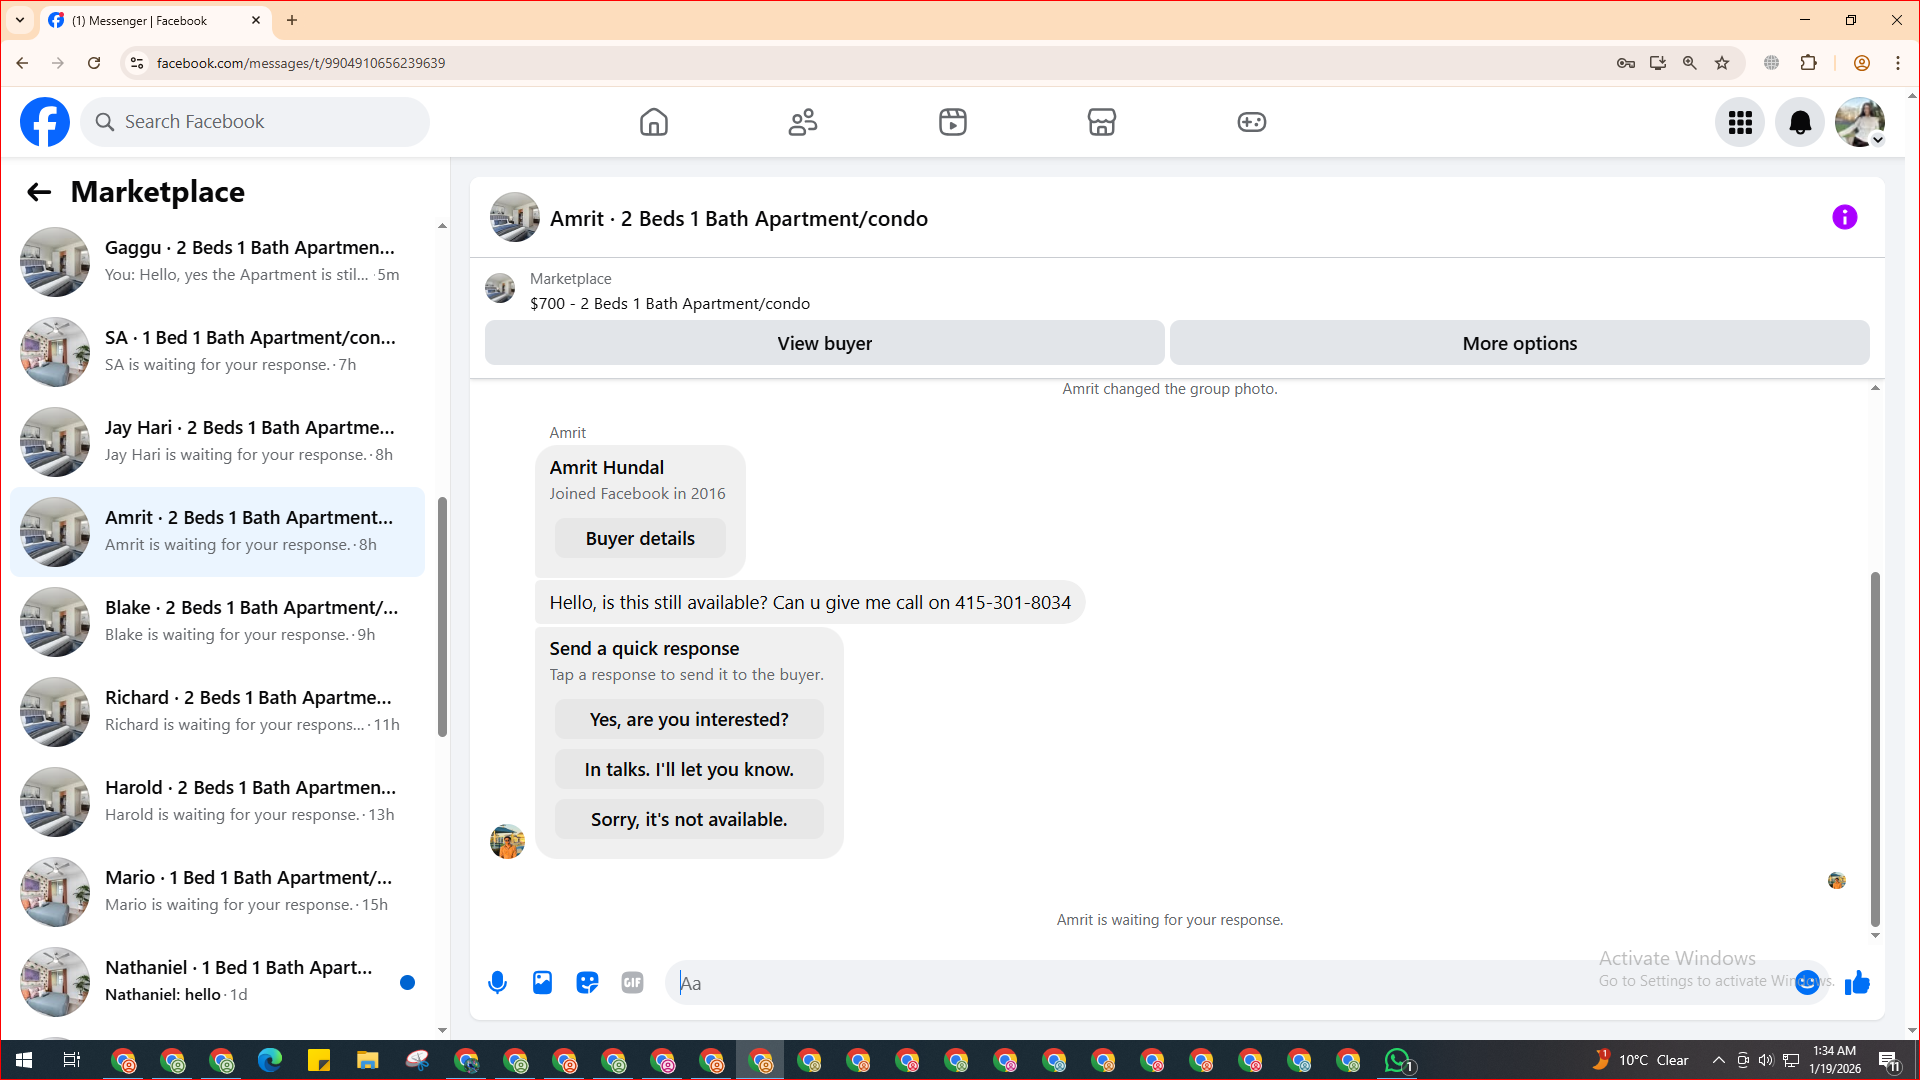Open Task View on the taskbar
The width and height of the screenshot is (1920, 1080).
(x=72, y=1060)
